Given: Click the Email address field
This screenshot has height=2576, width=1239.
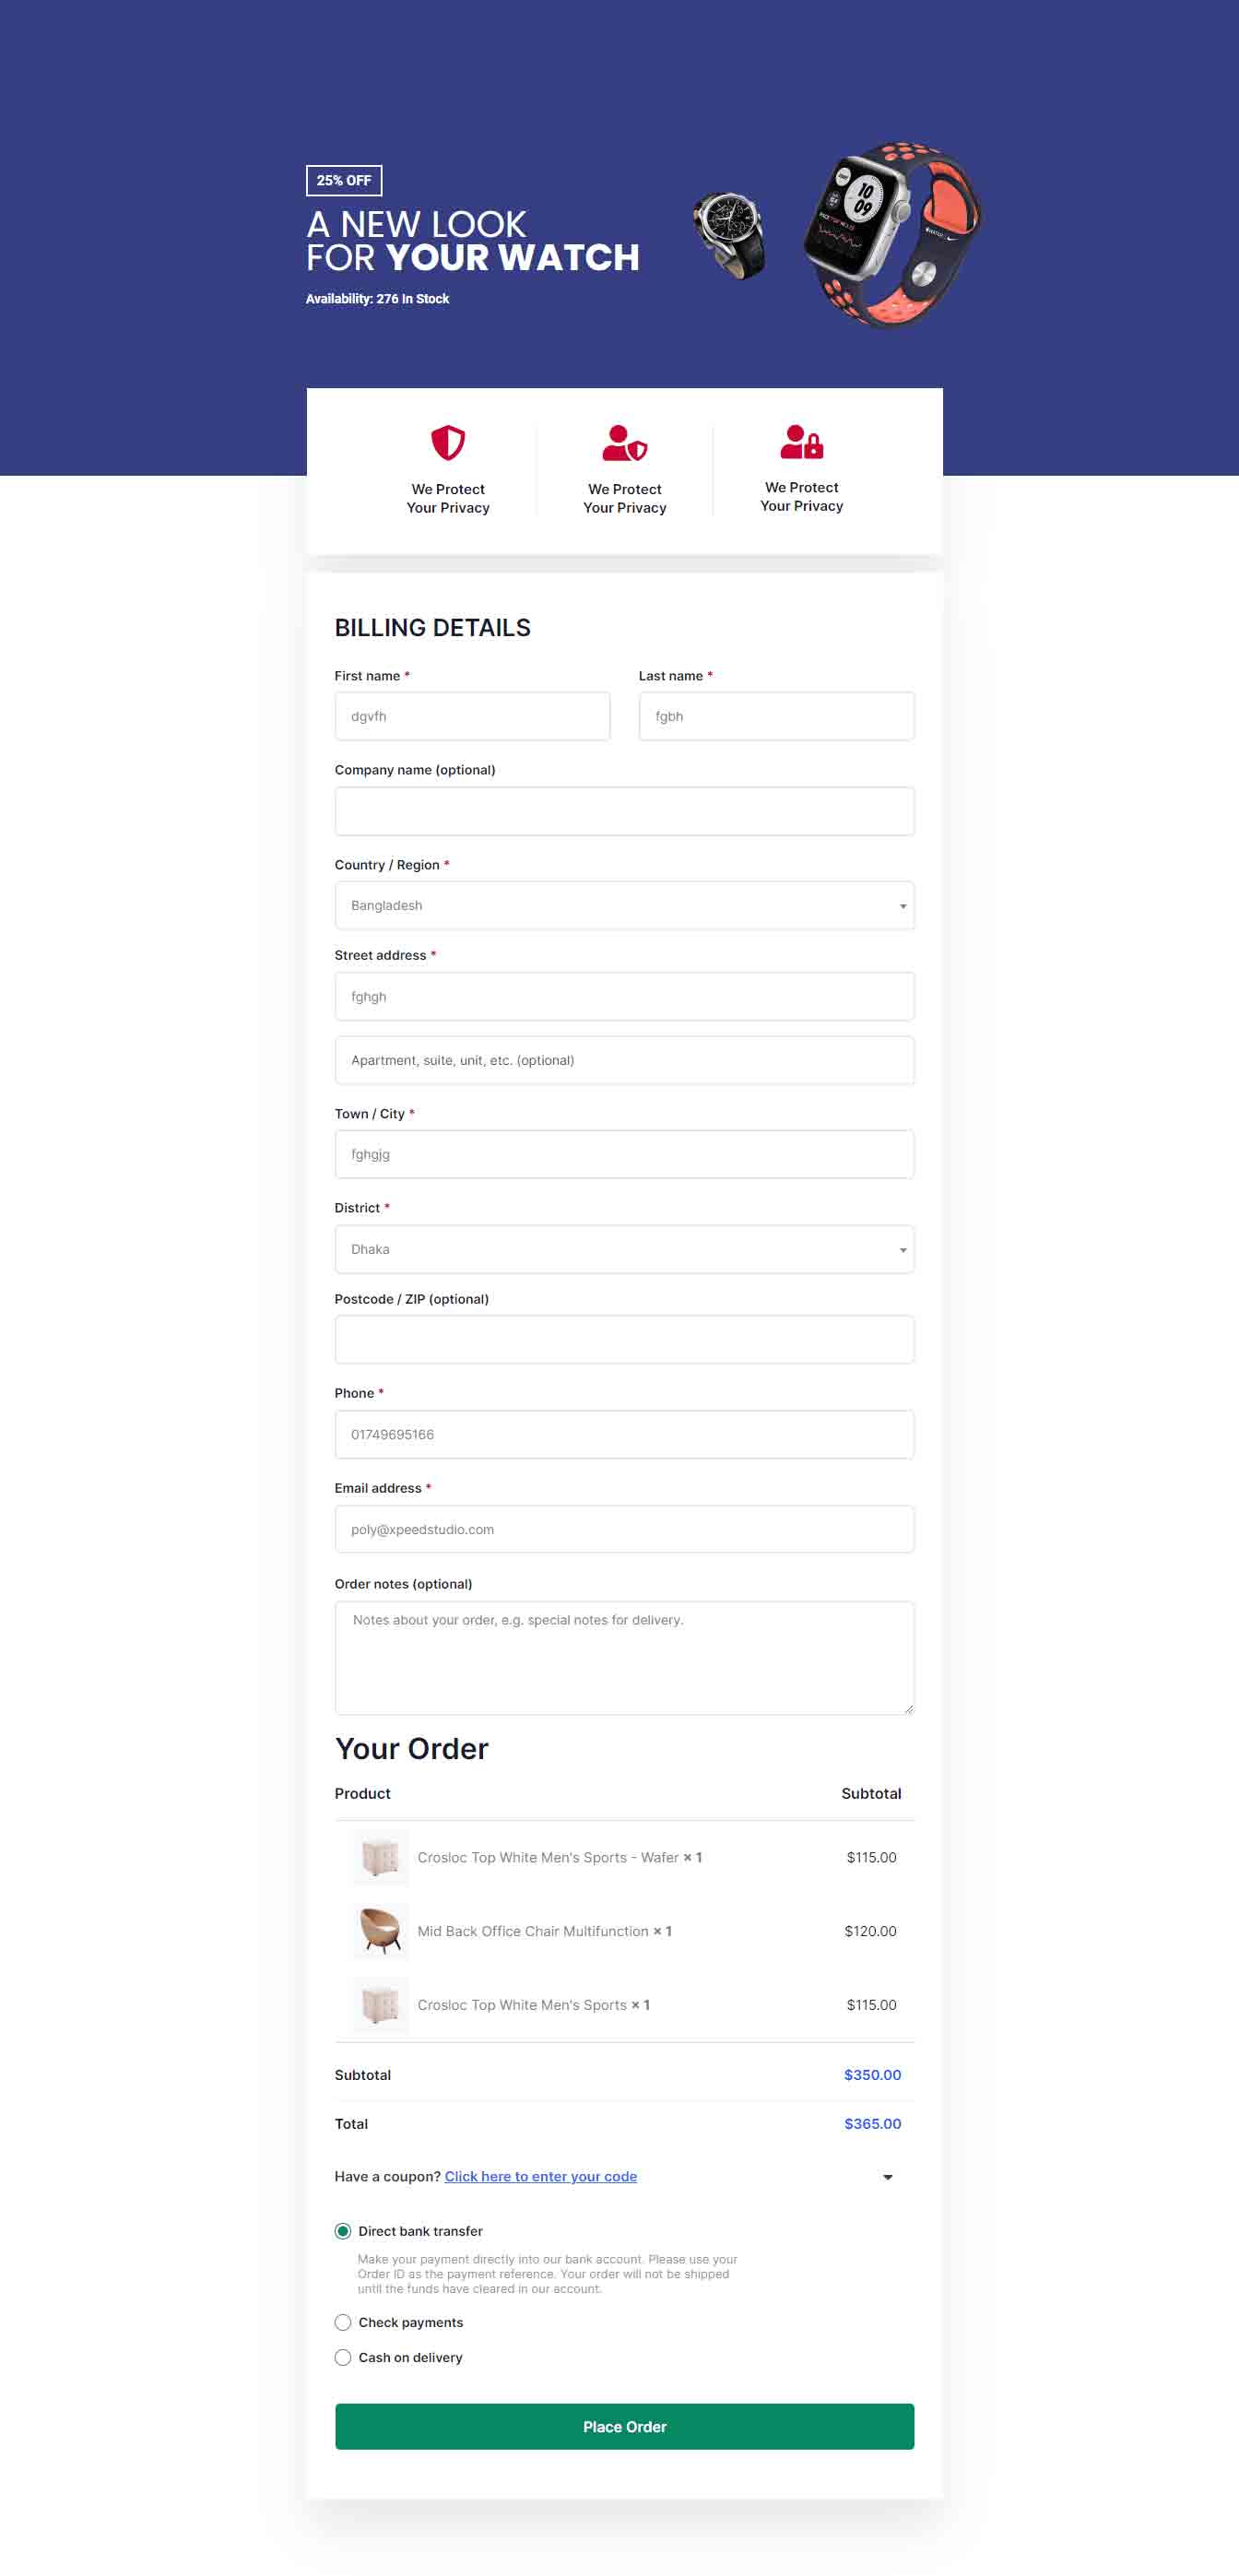Looking at the screenshot, I should (x=624, y=1528).
